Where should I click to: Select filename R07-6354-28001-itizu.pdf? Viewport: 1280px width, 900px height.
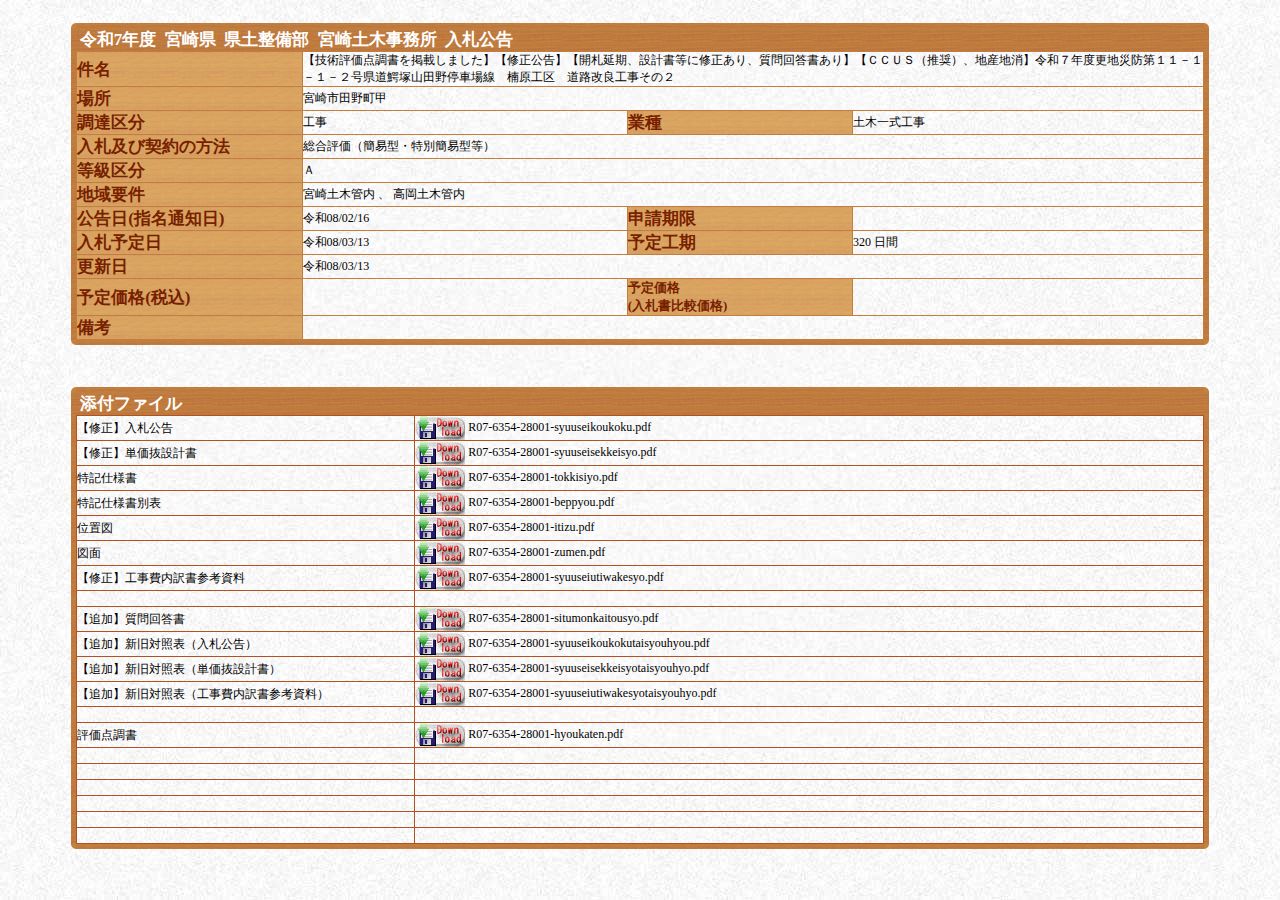pos(531,527)
